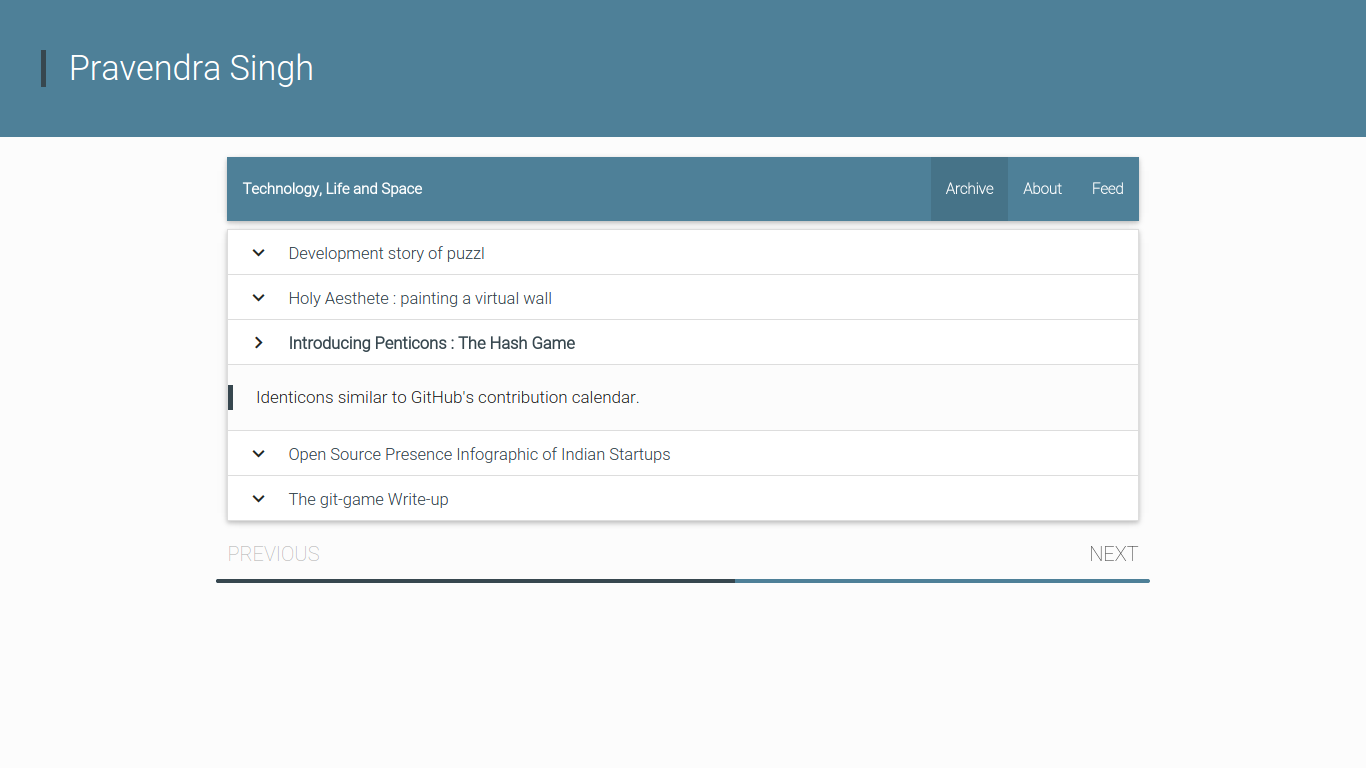The width and height of the screenshot is (1366, 768).
Task: Expand 'The git-game Write-up' chevron
Action: pos(259,499)
